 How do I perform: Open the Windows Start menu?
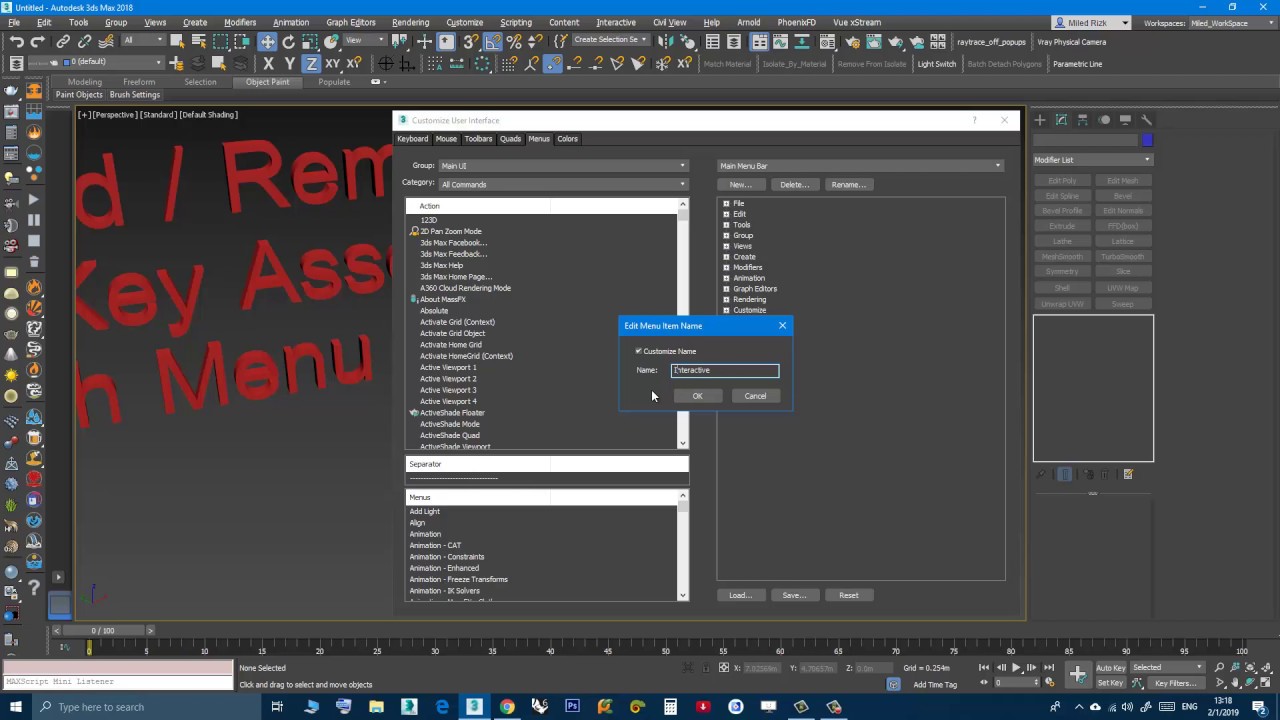(16, 707)
